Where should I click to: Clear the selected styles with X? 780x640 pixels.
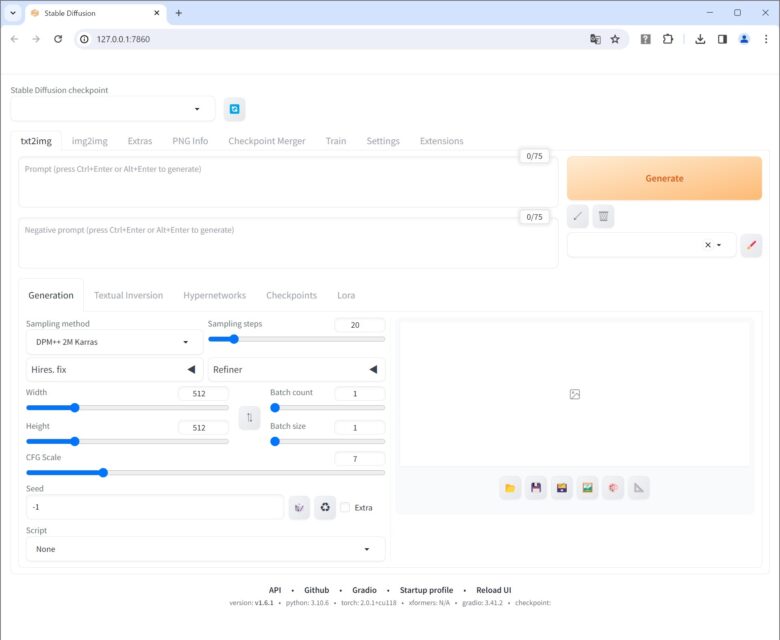pyautogui.click(x=707, y=245)
